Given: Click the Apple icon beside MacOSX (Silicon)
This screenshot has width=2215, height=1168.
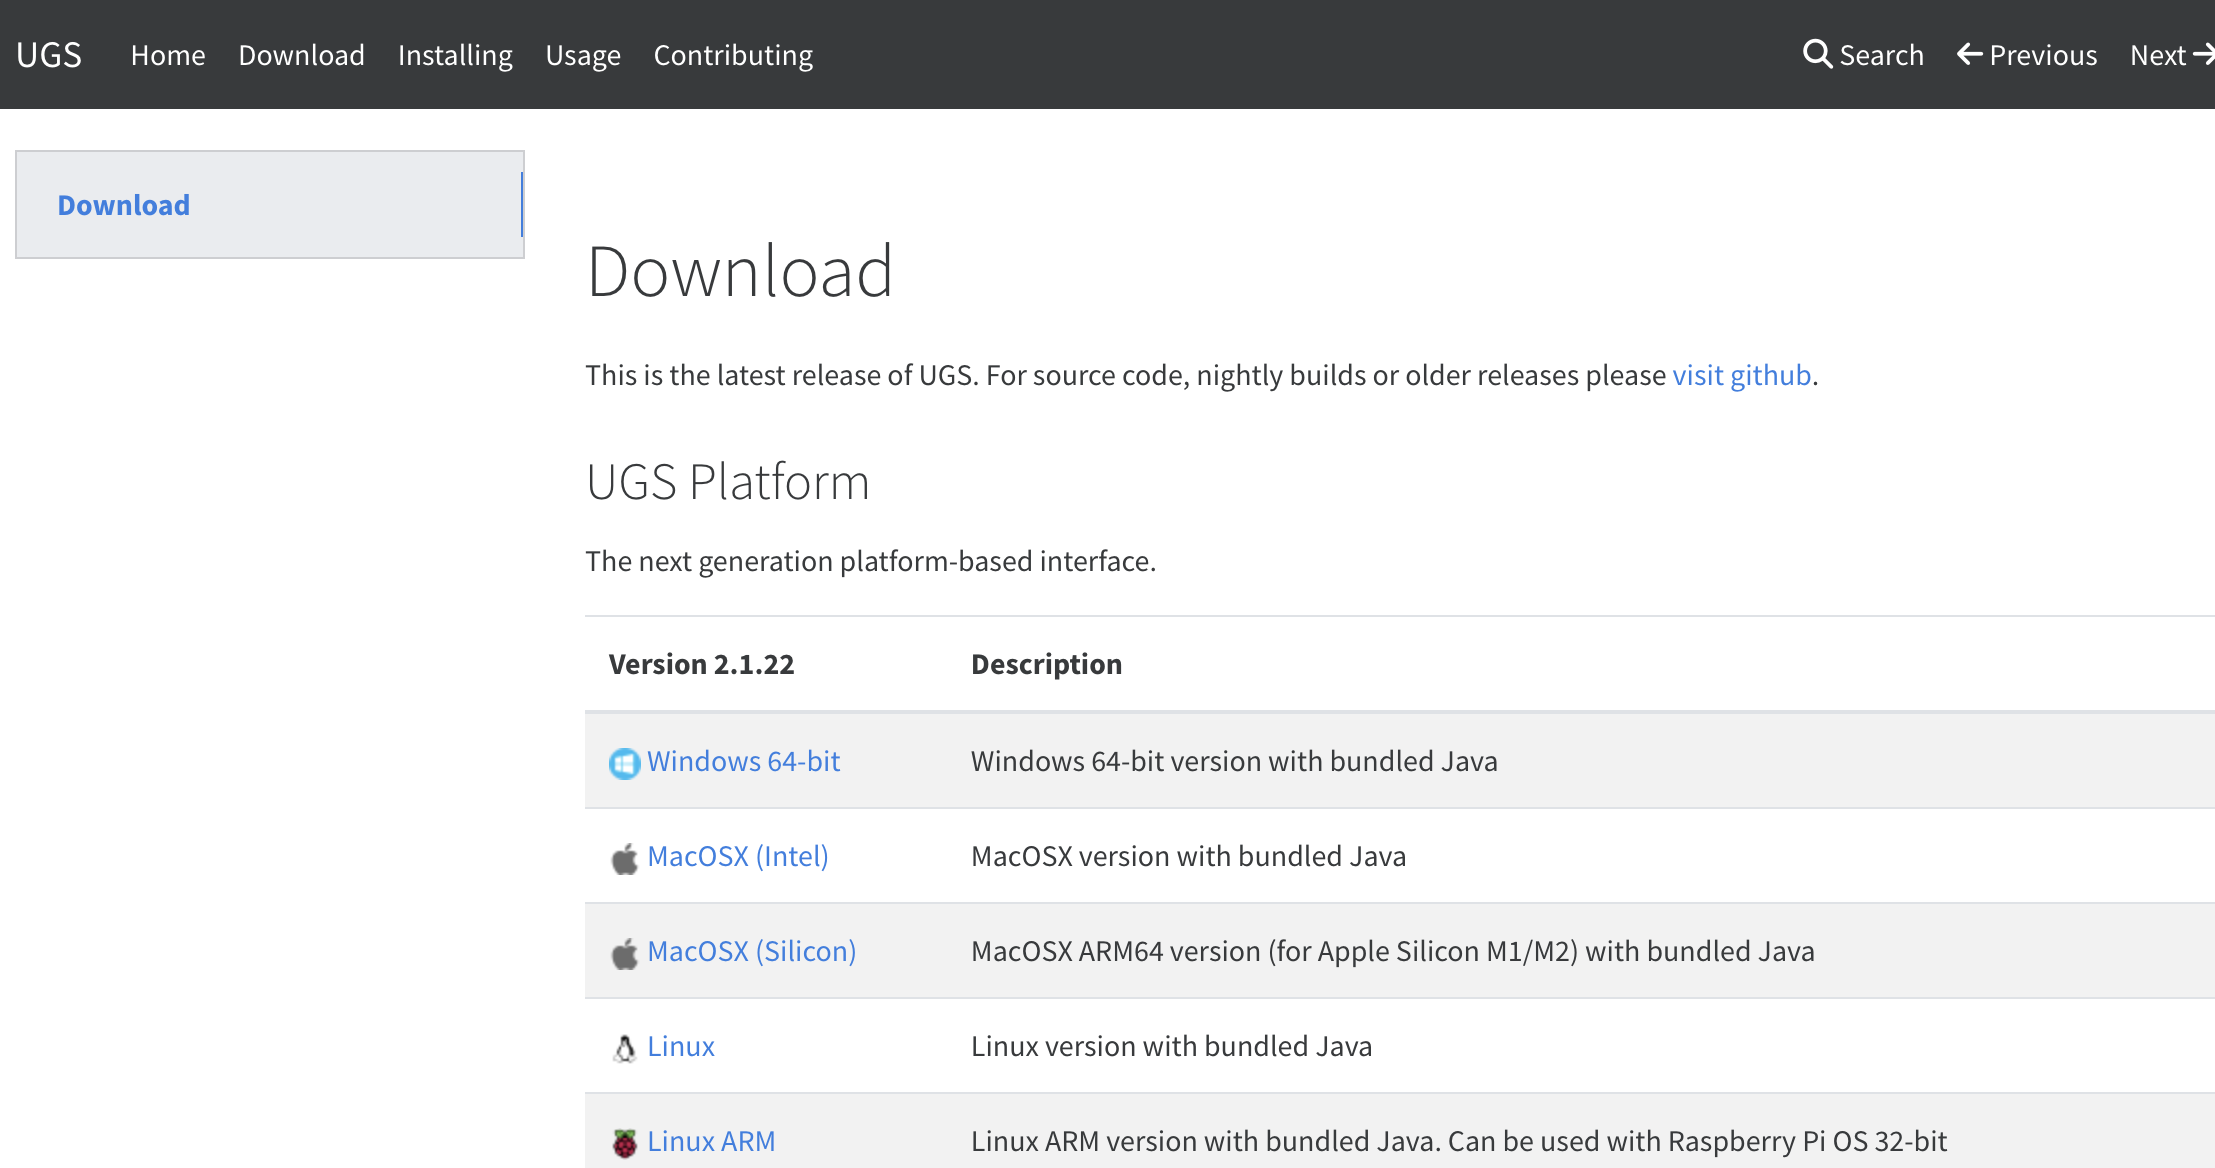Looking at the screenshot, I should (x=624, y=951).
